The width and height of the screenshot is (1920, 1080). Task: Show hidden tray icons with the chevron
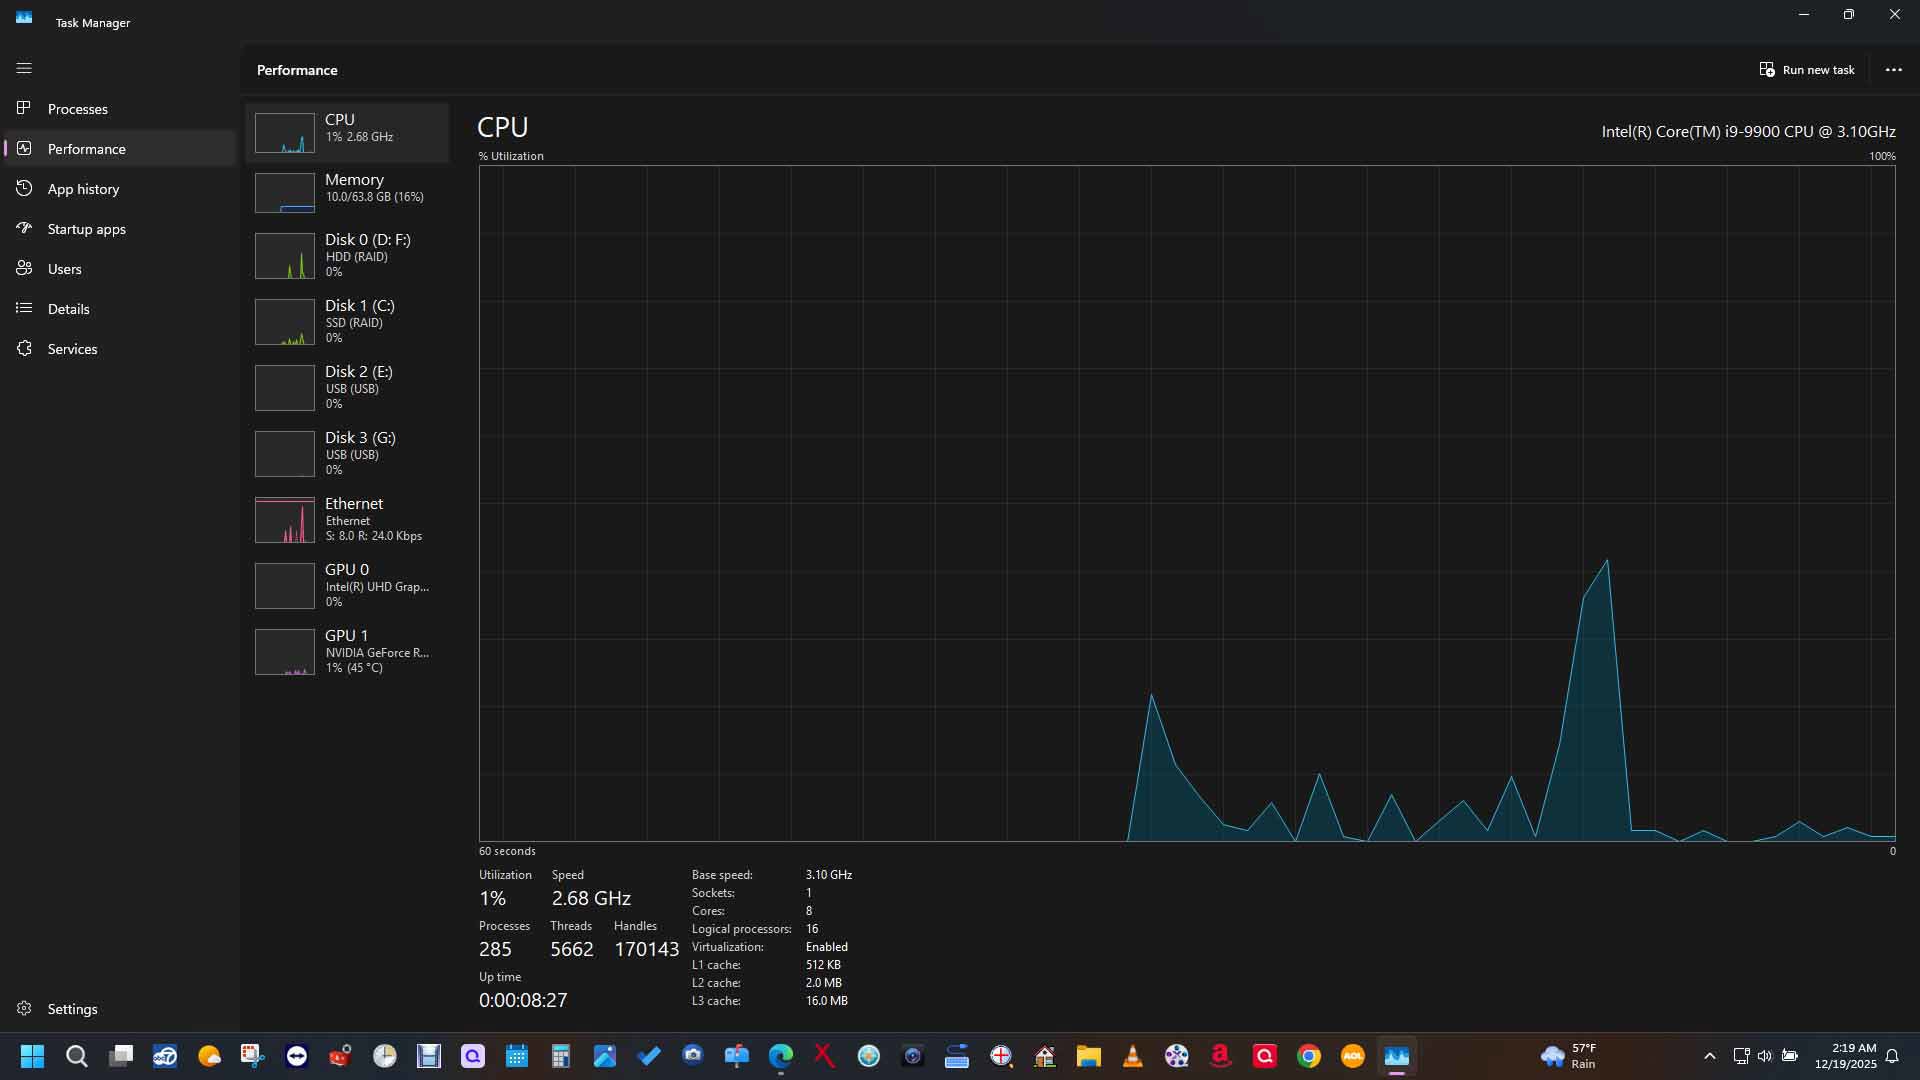(x=1709, y=1056)
